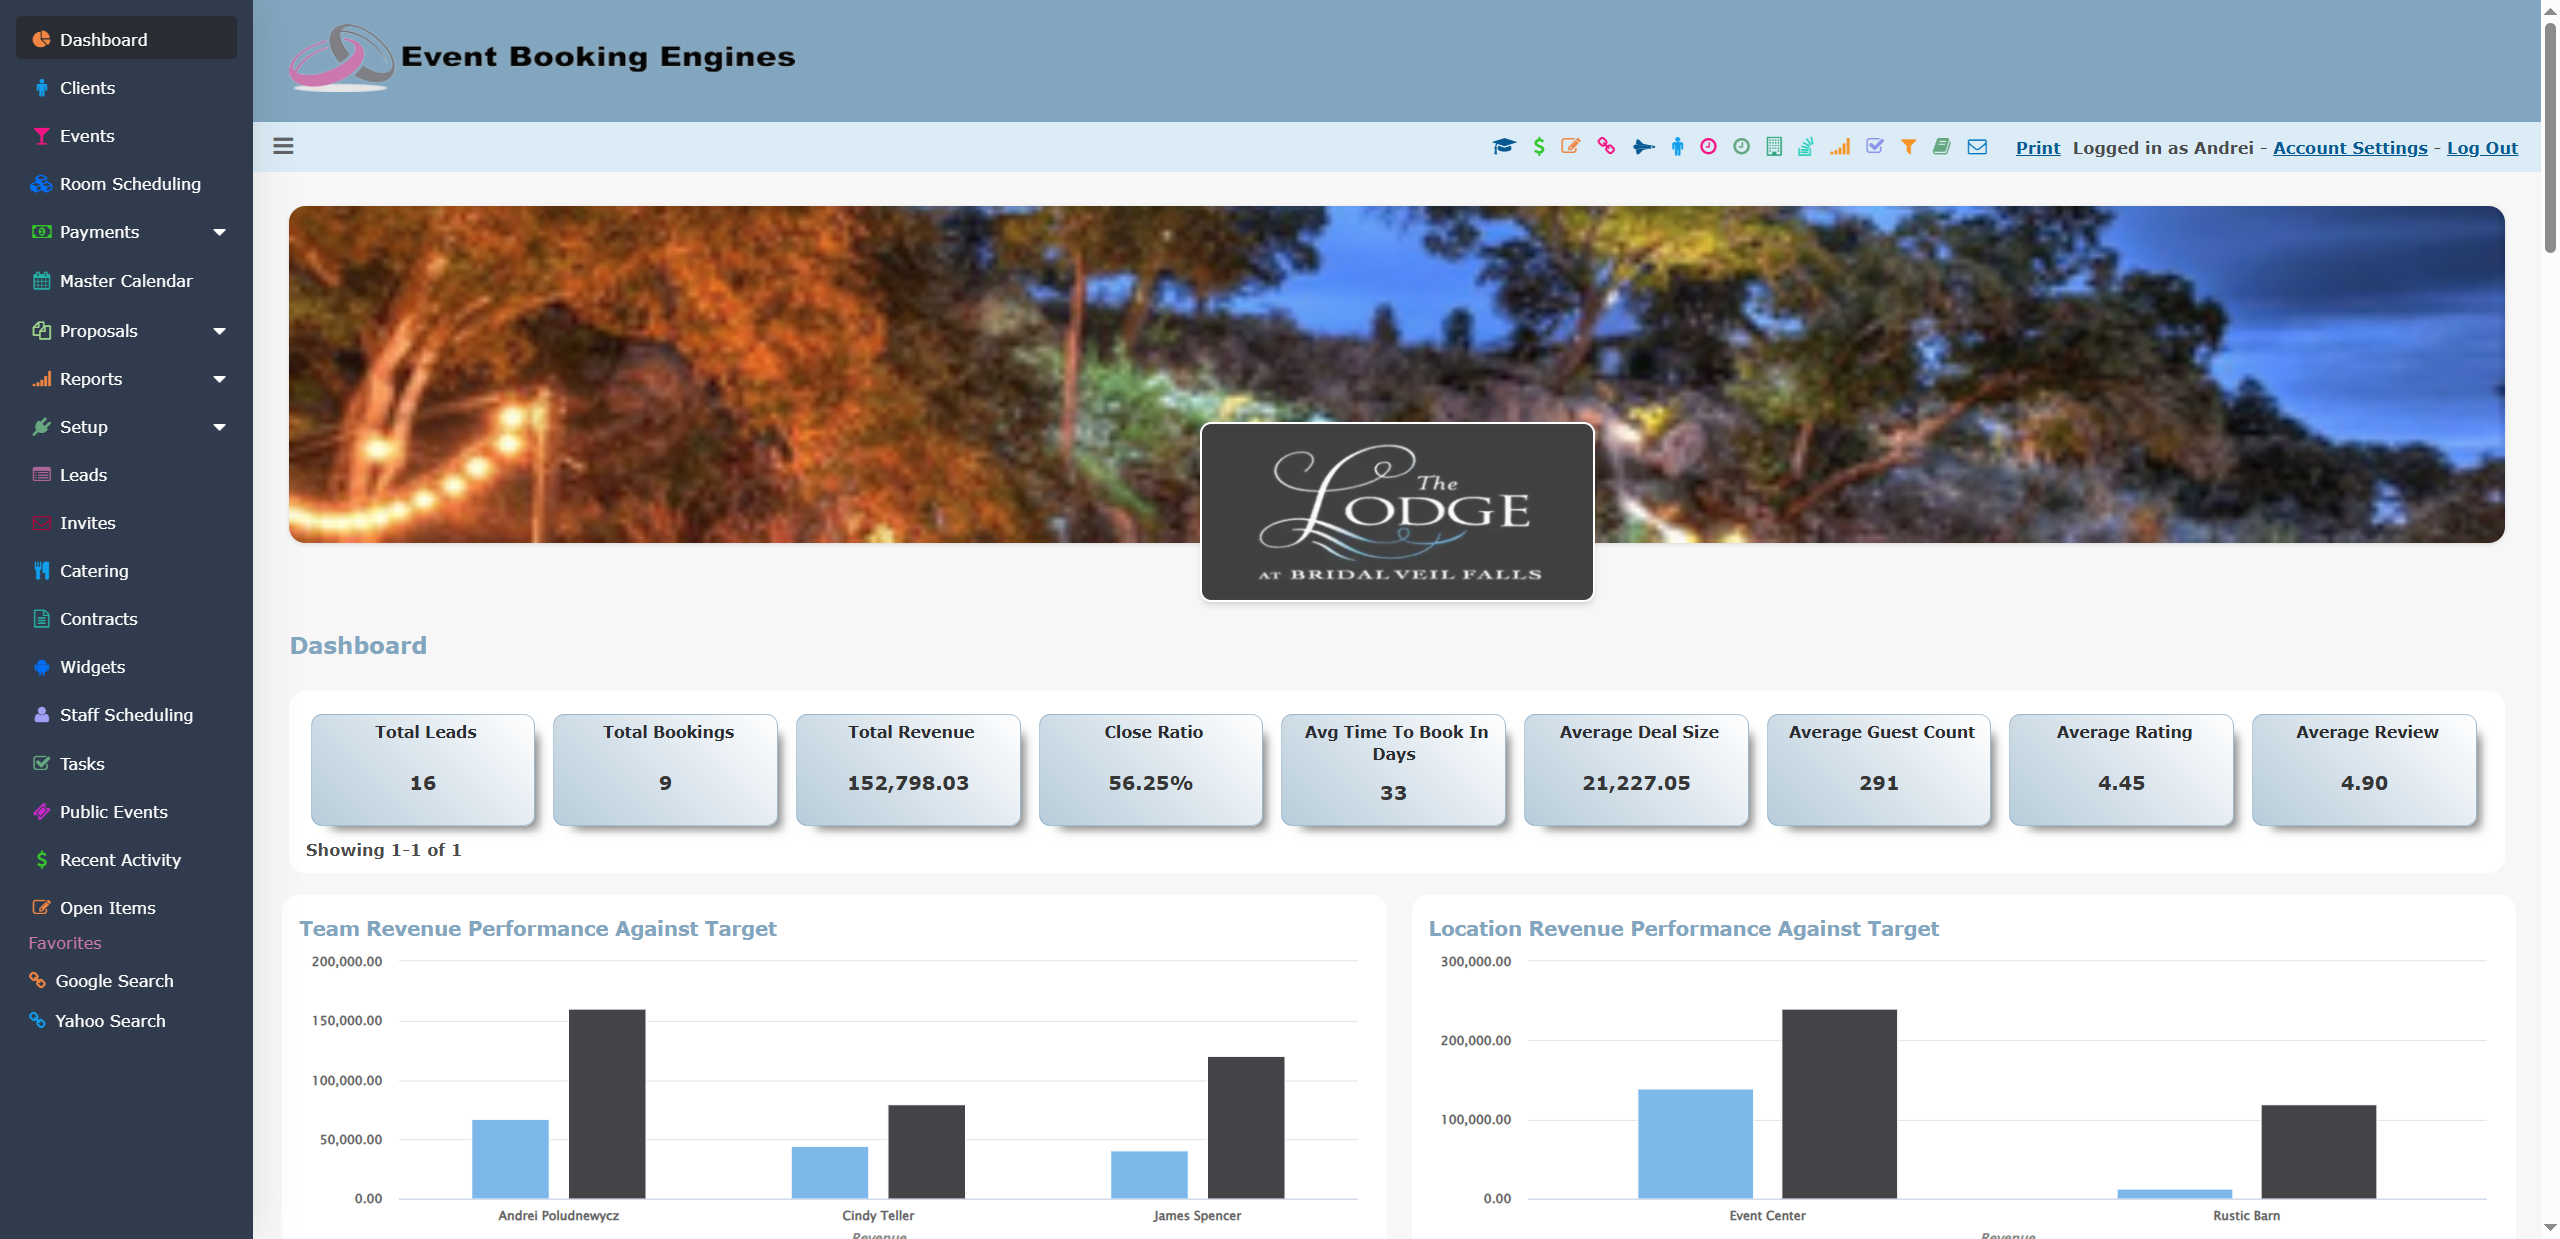
Task: Open the dollar sign payments quick icon
Action: (1538, 146)
